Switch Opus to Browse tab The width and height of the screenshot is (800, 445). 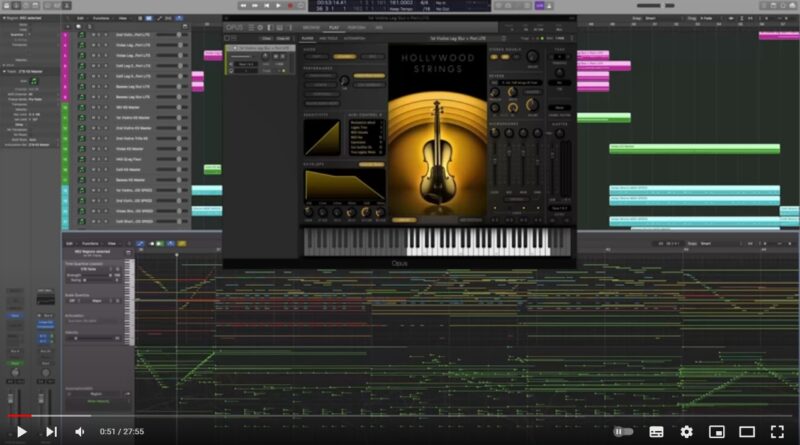point(311,28)
